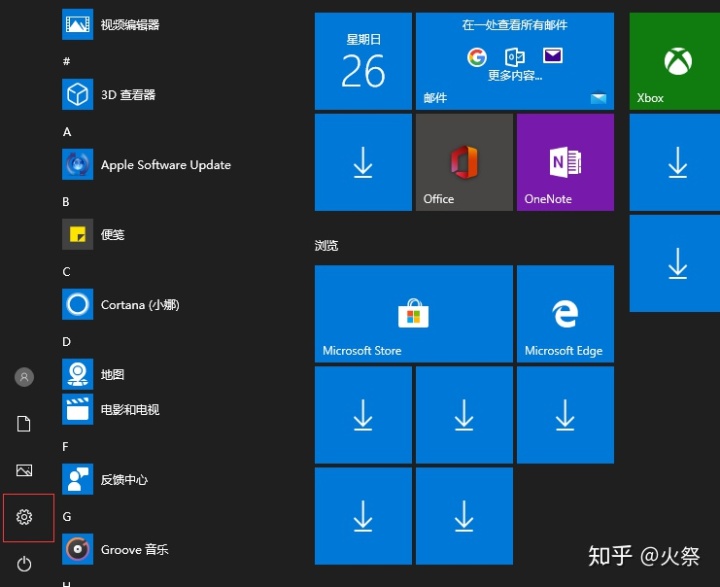
Task: Open the Microsoft Store tile
Action: 414,314
